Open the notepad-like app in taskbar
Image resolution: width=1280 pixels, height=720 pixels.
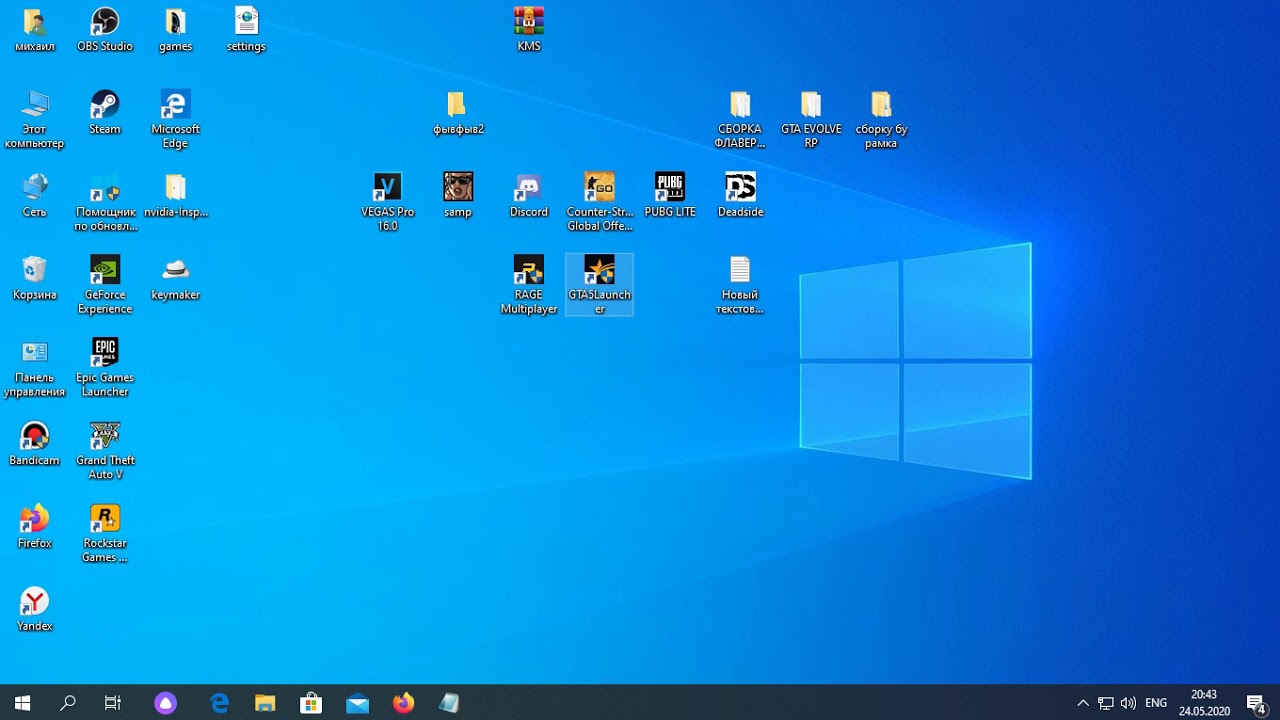(449, 703)
